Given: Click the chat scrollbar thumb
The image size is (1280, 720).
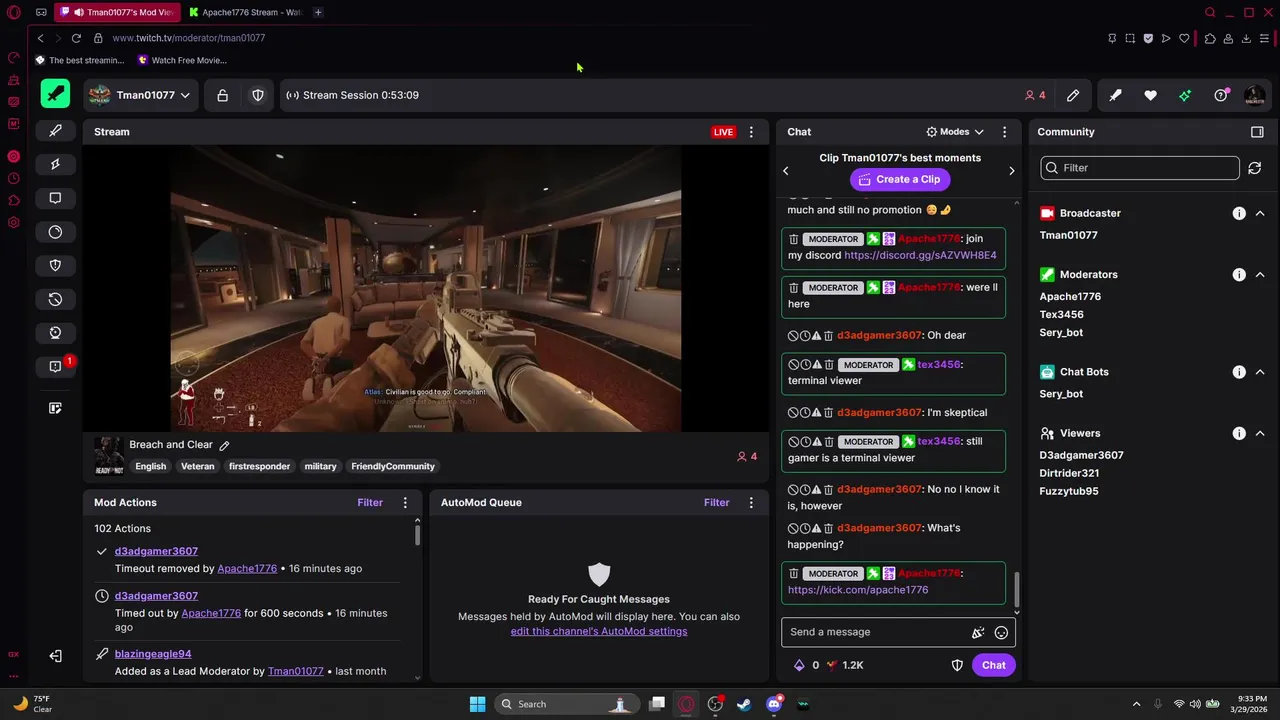Looking at the screenshot, I should point(1017,590).
